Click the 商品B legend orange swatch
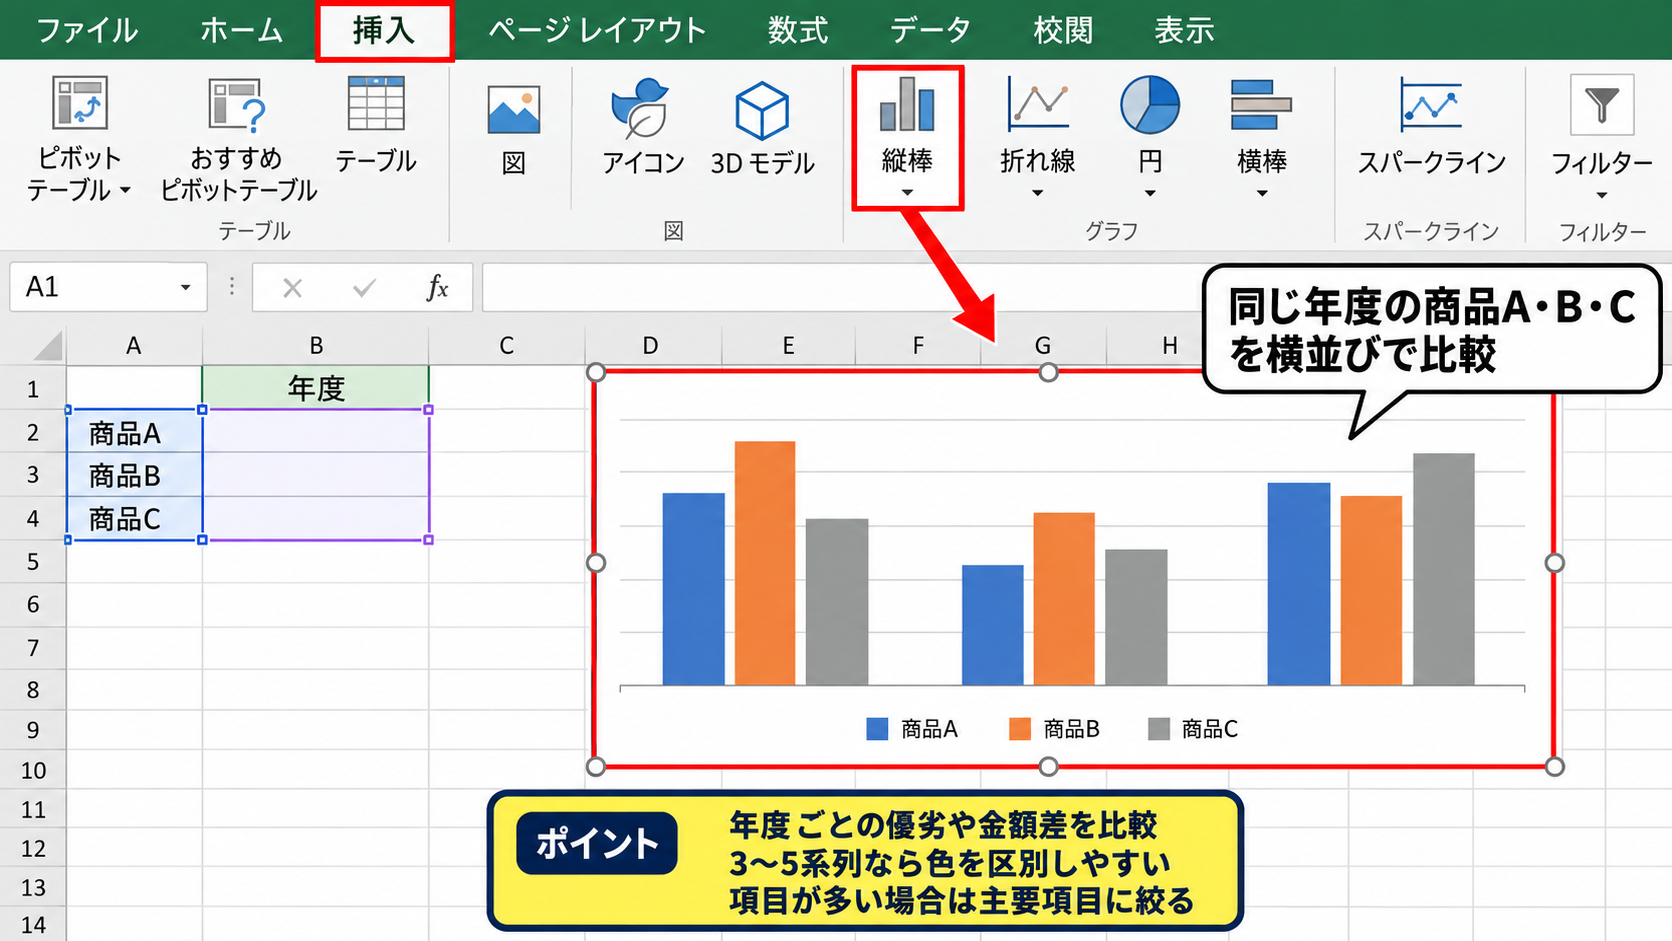This screenshot has width=1672, height=941. [1020, 729]
